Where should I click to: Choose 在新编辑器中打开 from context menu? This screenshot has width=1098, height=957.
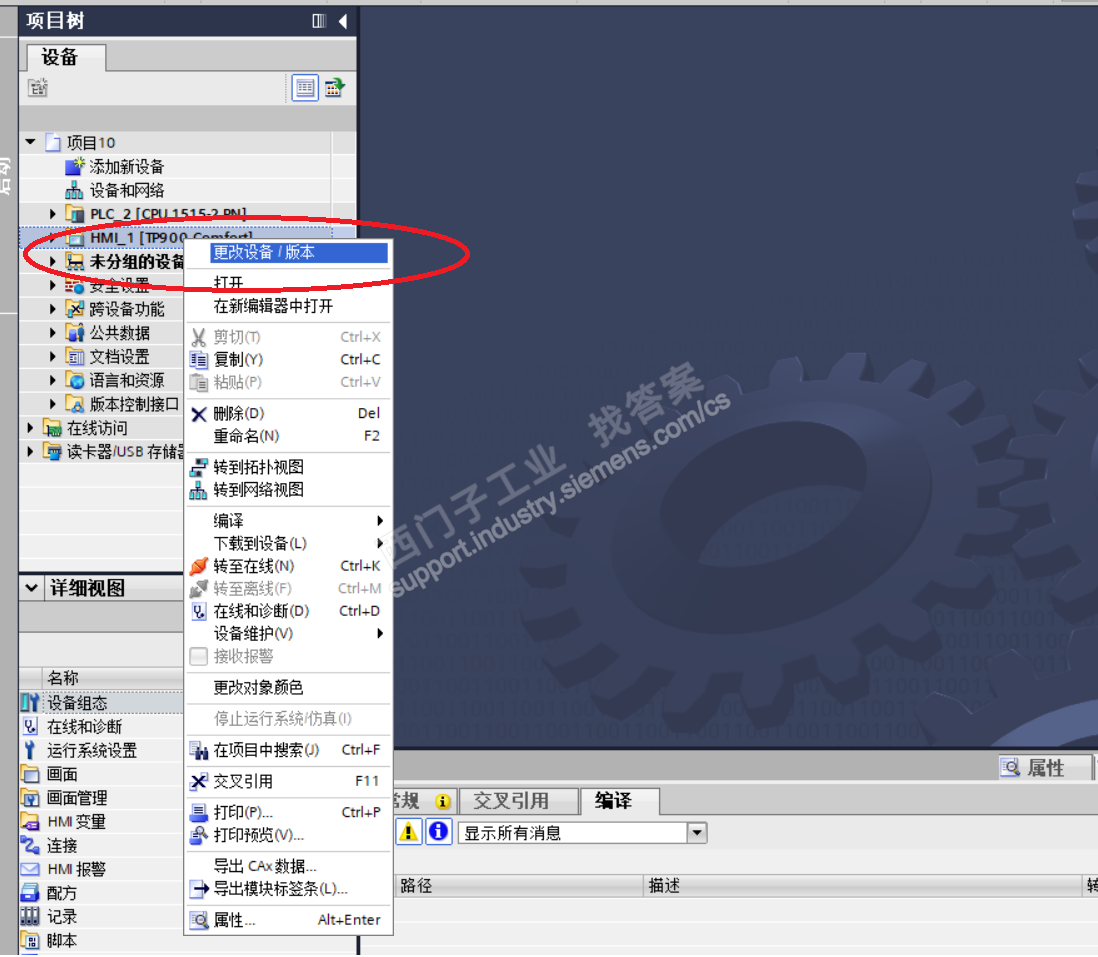pyautogui.click(x=273, y=306)
